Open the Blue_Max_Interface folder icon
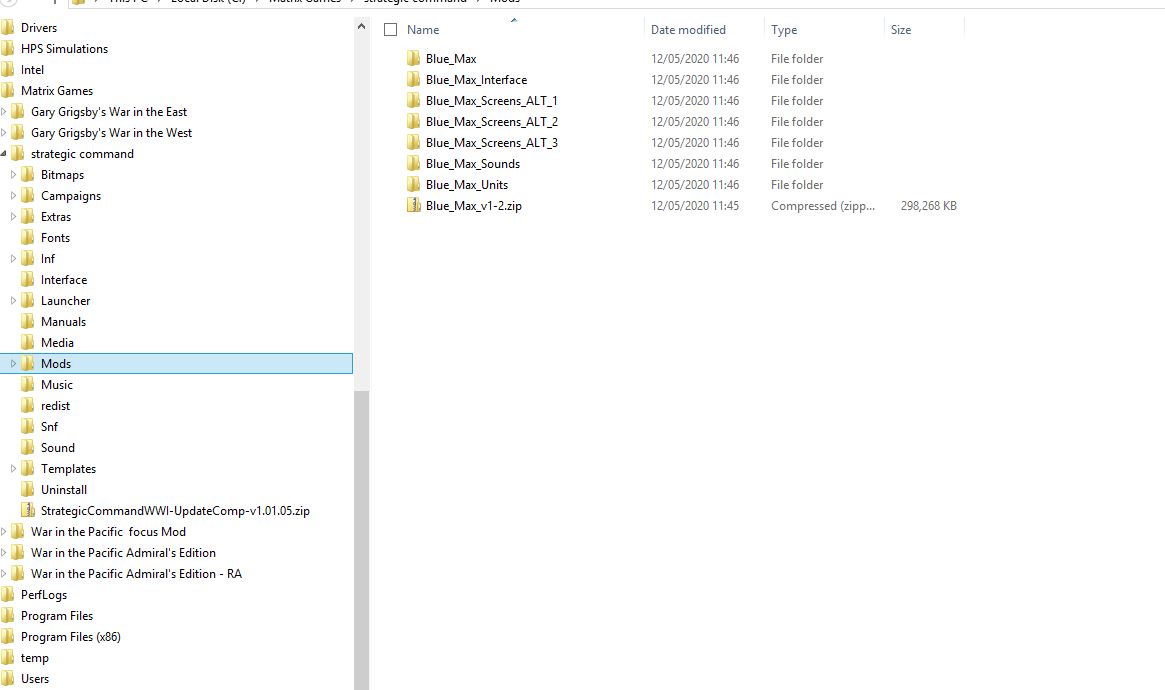This screenshot has width=1165, height=690. point(414,79)
